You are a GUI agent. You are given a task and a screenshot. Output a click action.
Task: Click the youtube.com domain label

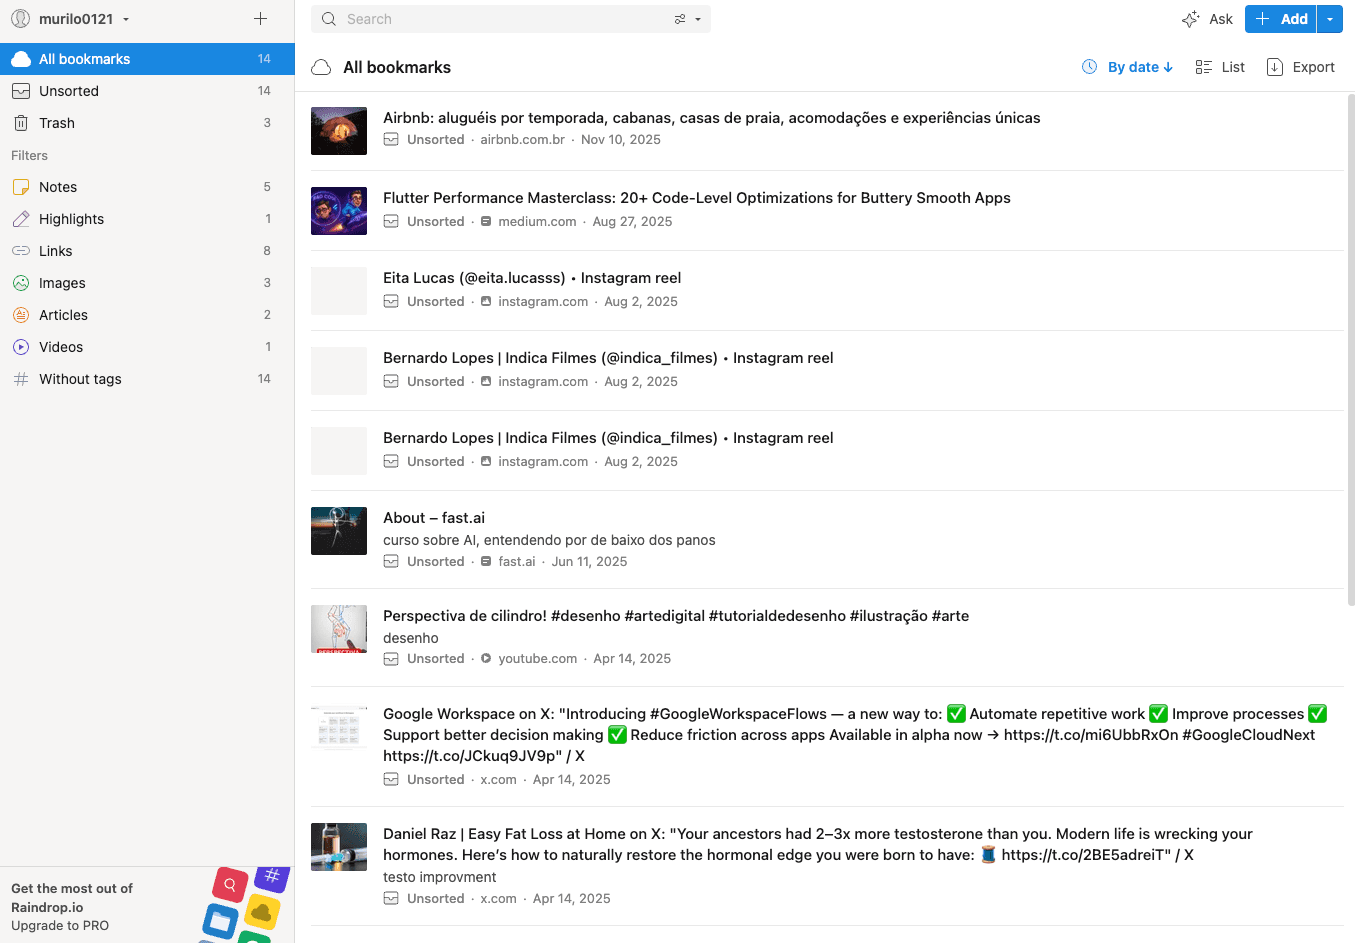click(x=538, y=659)
